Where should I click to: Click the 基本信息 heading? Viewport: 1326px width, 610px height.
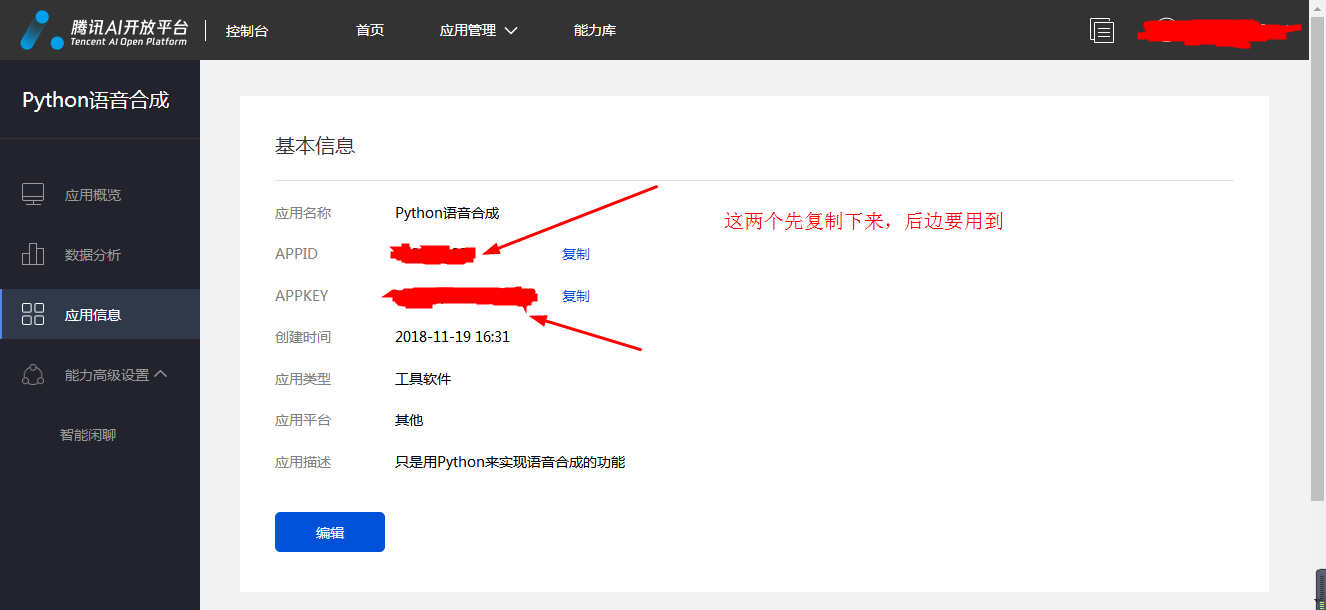click(x=315, y=146)
